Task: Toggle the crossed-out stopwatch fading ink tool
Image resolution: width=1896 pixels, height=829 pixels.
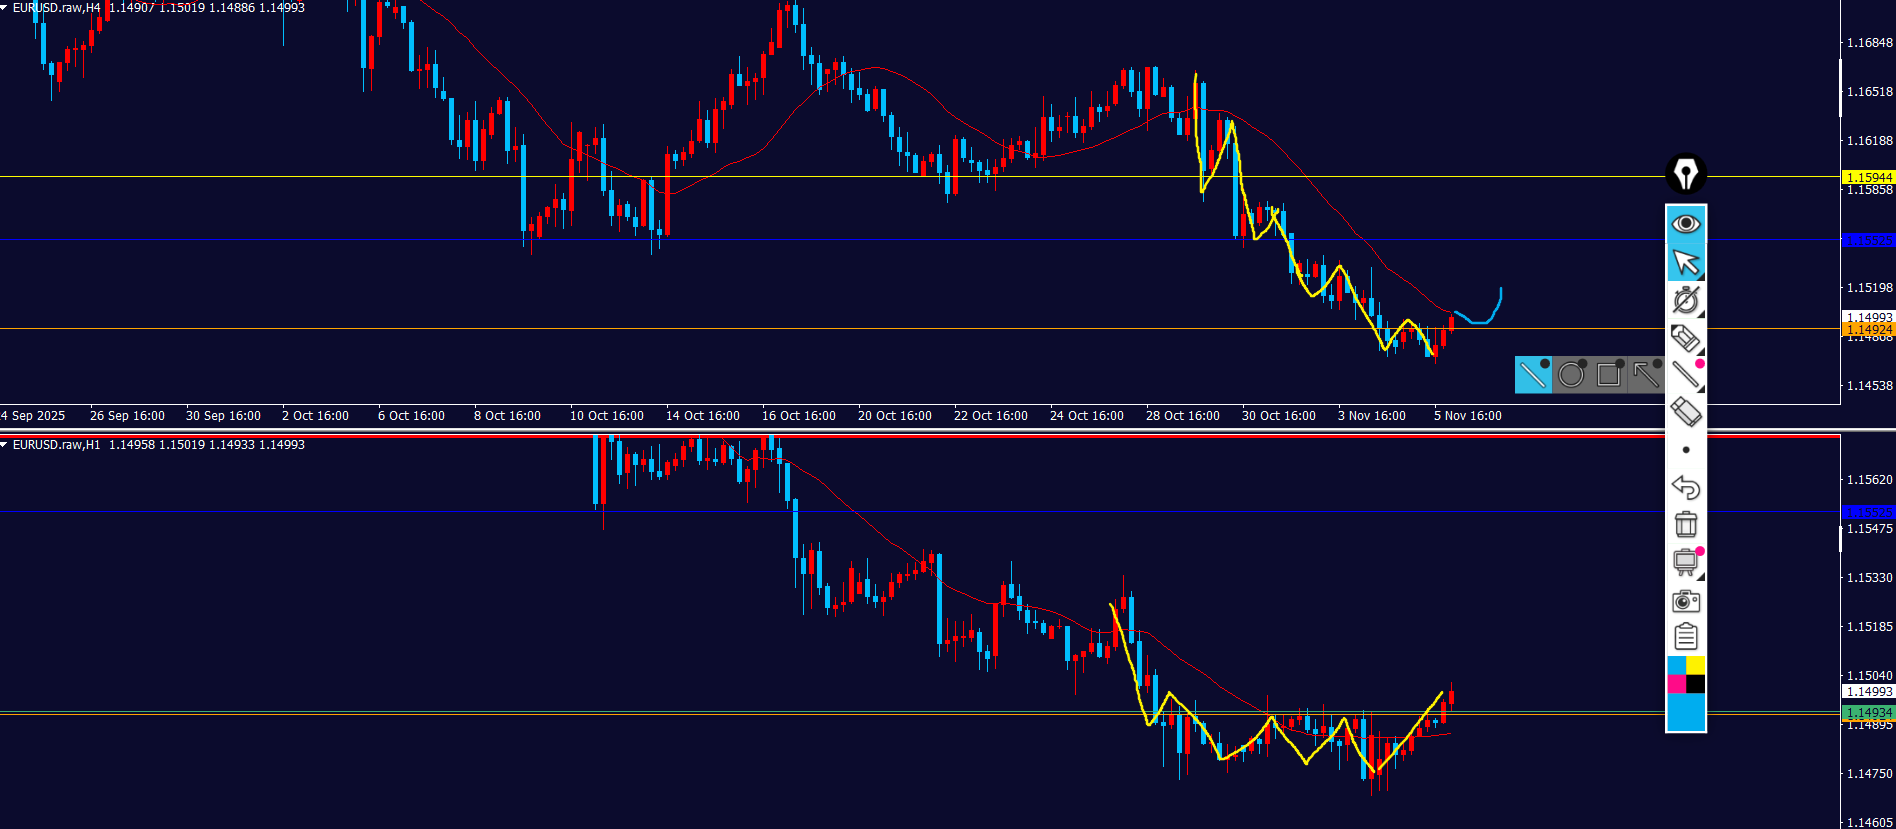Action: [1686, 300]
